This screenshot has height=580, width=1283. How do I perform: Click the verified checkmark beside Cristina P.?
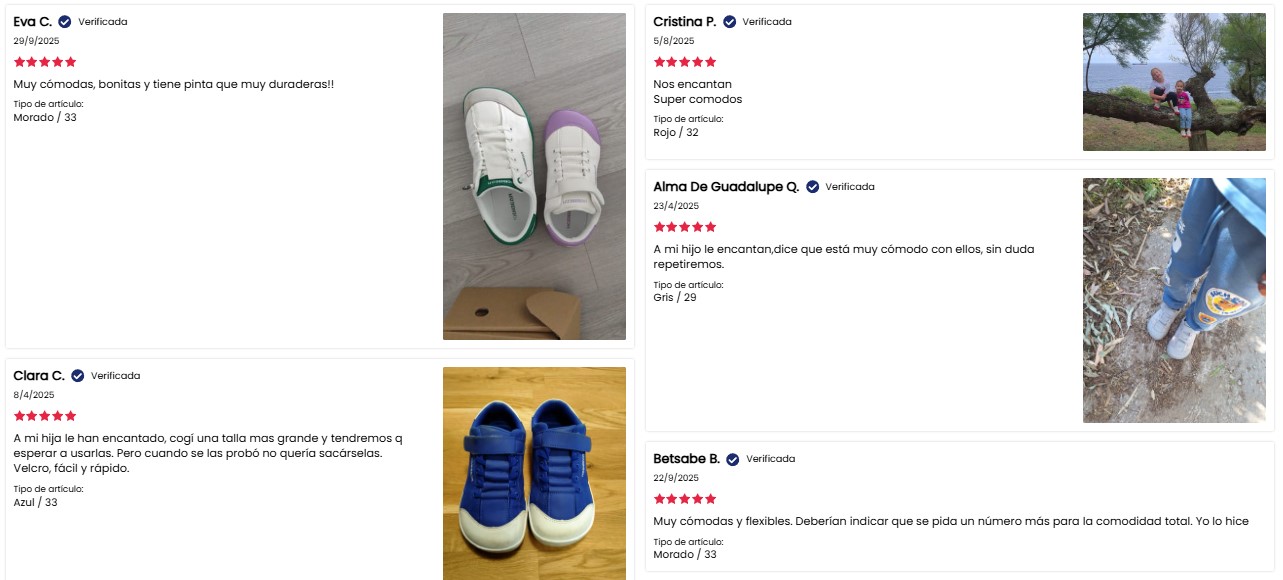pos(729,21)
